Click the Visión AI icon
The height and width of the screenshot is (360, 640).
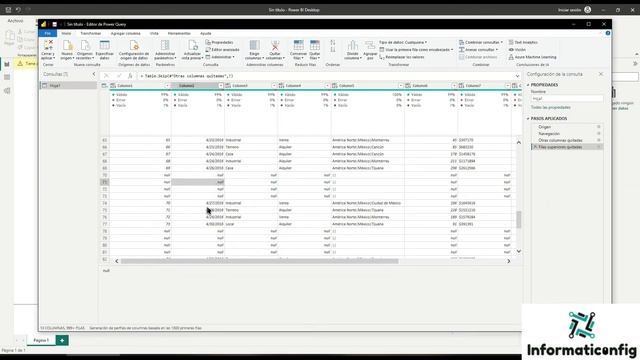click(511, 50)
